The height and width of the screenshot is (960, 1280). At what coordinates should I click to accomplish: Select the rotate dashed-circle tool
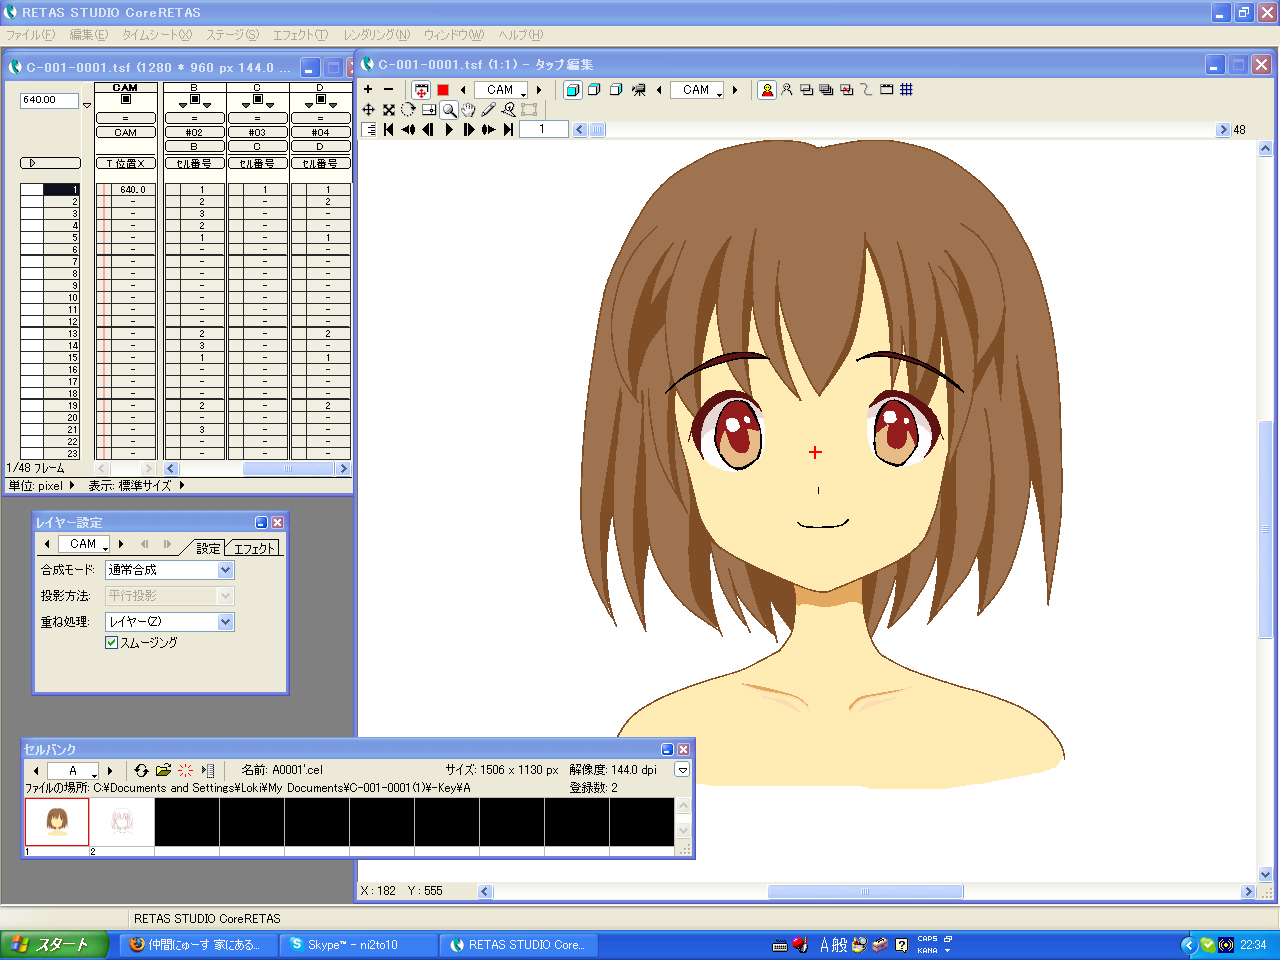[408, 110]
